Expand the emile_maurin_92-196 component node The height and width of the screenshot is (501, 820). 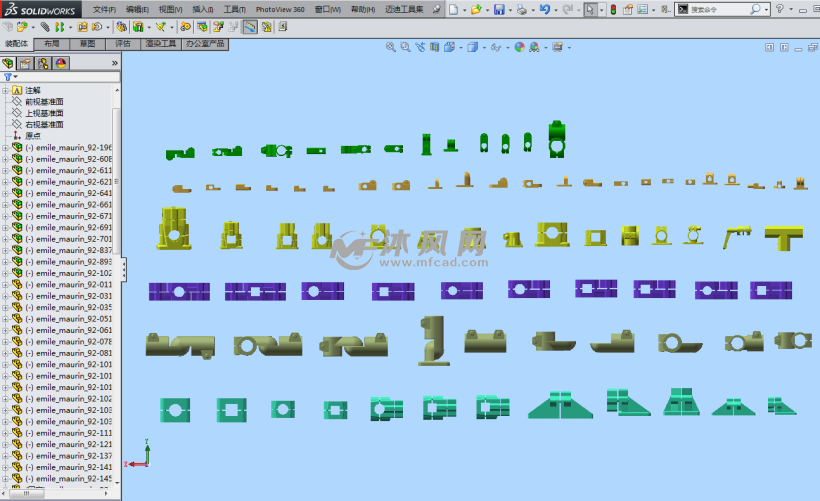(x=5, y=147)
